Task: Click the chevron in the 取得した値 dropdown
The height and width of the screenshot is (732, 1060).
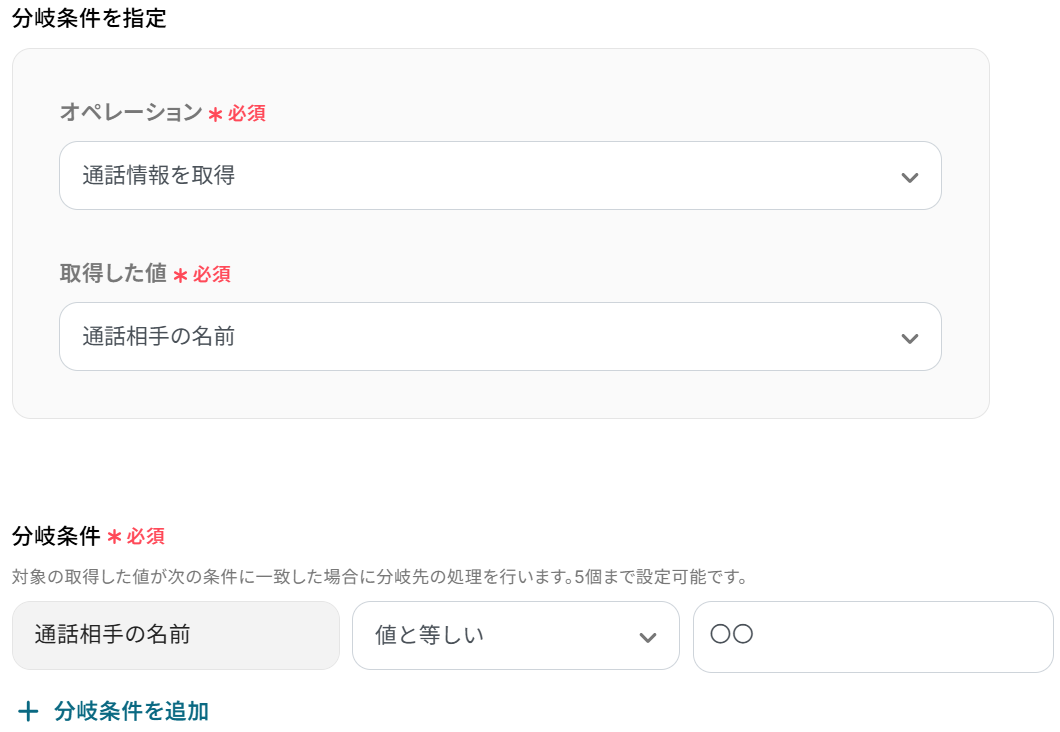Action: click(x=909, y=338)
